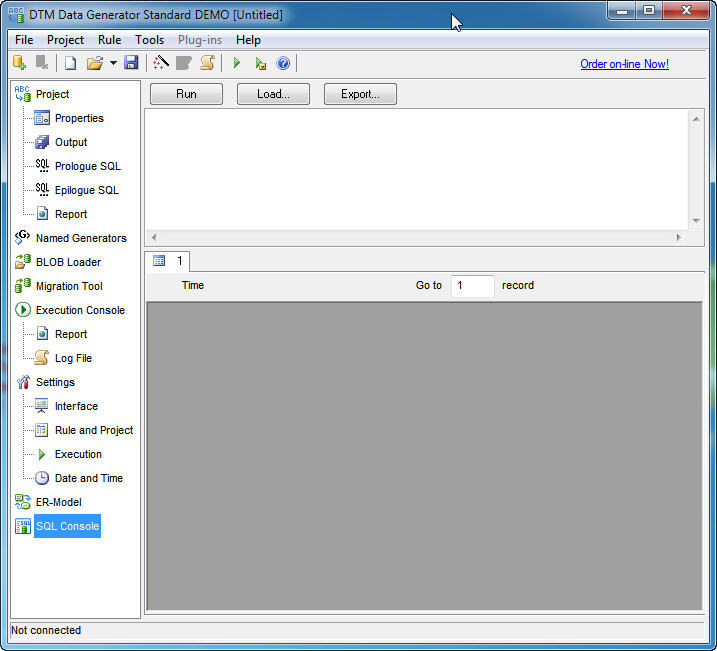Click the SQL editor scroll down arrow
717x651 pixels.
click(x=696, y=221)
